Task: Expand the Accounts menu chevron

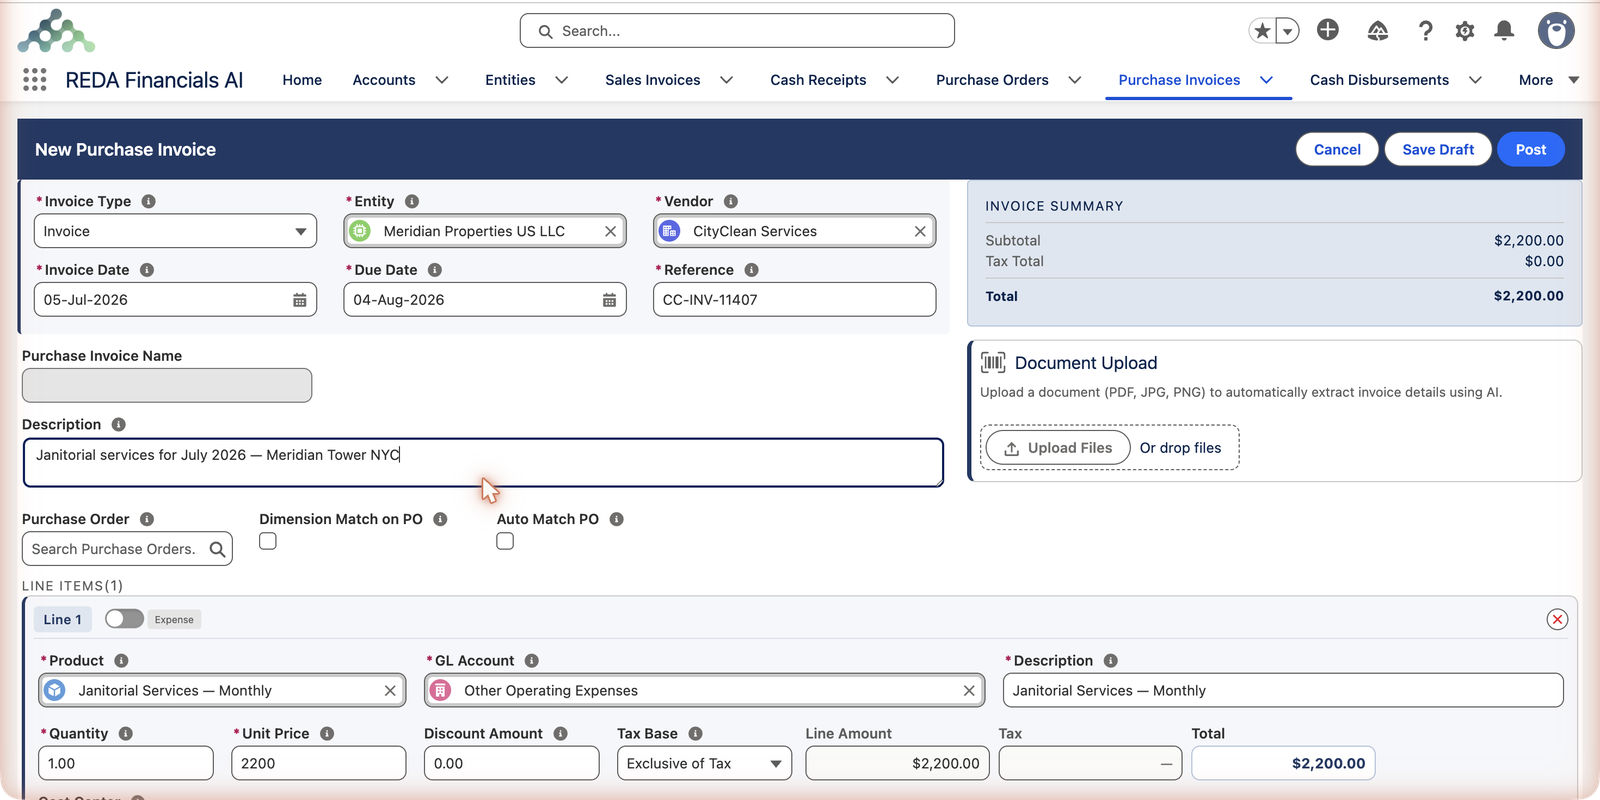Action: (441, 80)
